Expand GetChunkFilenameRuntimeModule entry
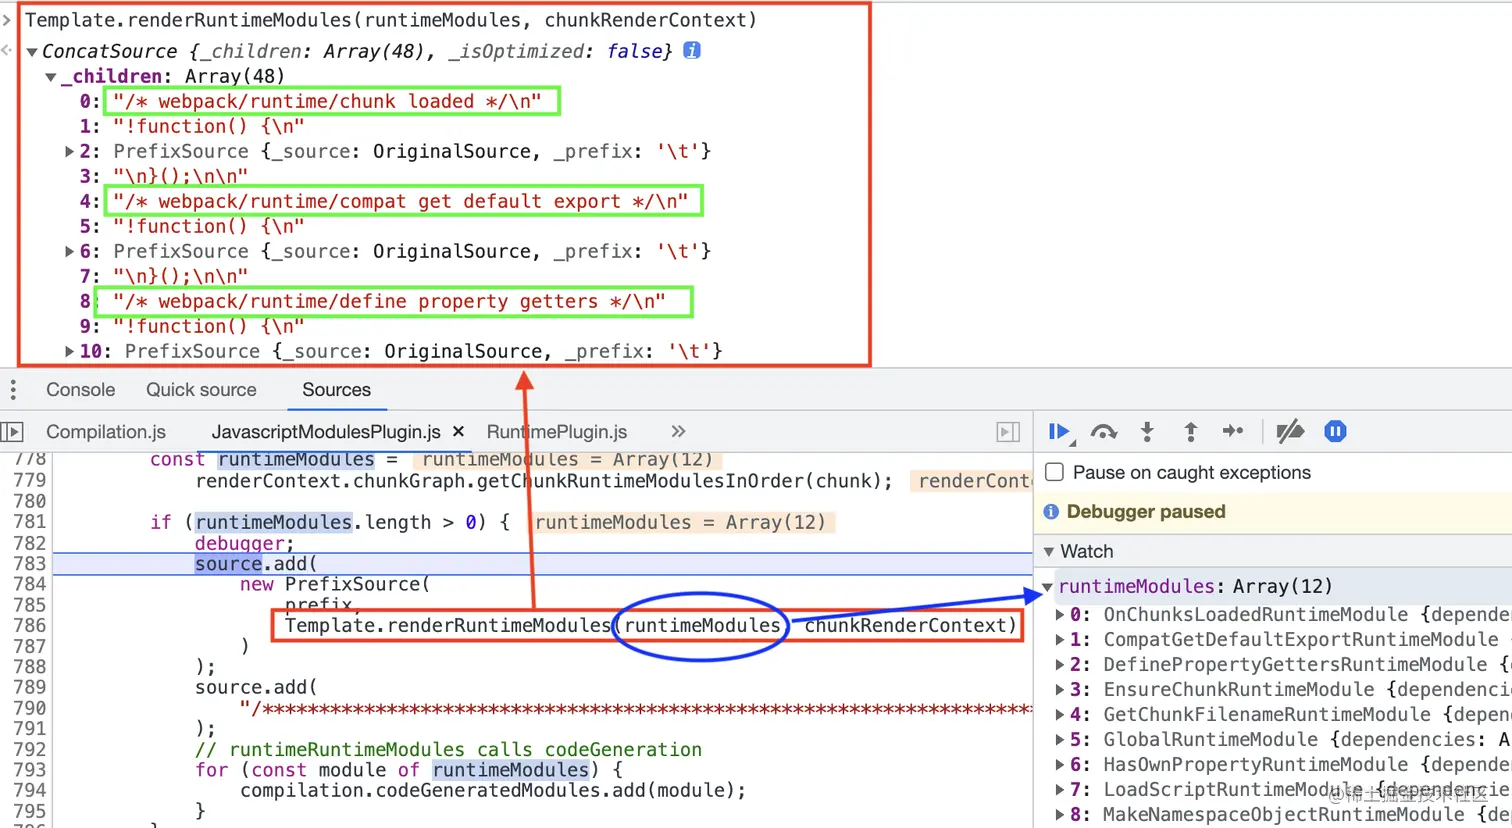The image size is (1512, 828). pyautogui.click(x=1060, y=715)
